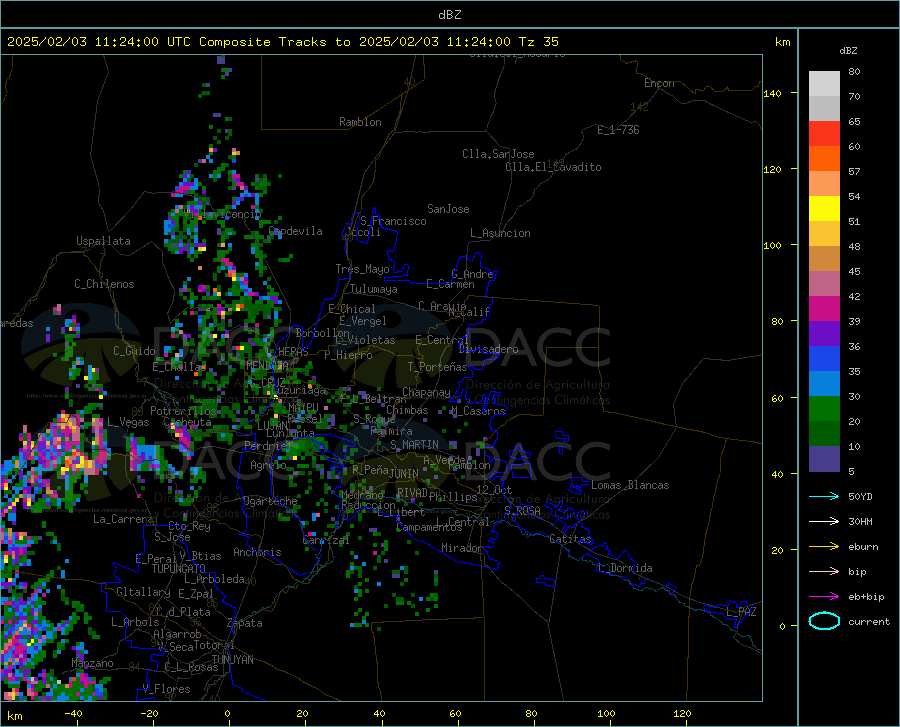Click the 'Divisadero' map label
The width and height of the screenshot is (900, 727).
click(x=488, y=349)
